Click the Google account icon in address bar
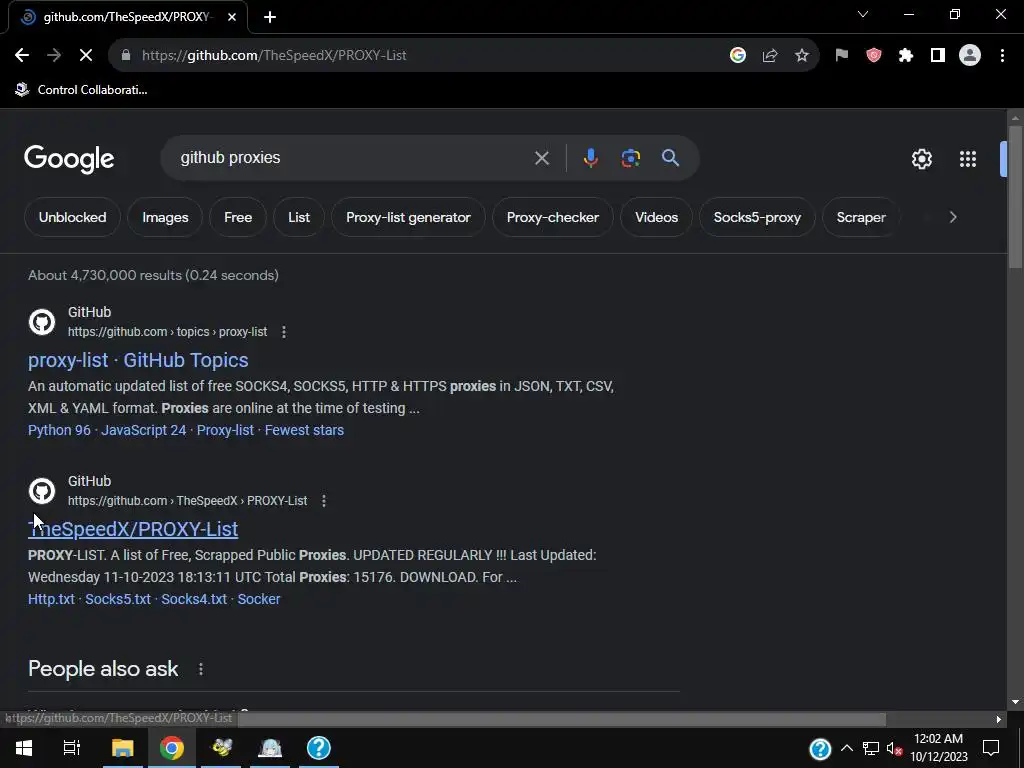This screenshot has width=1024, height=768. point(738,56)
